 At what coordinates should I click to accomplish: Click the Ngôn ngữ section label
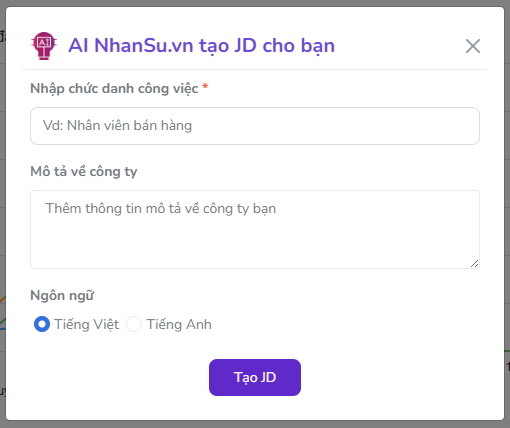62,296
